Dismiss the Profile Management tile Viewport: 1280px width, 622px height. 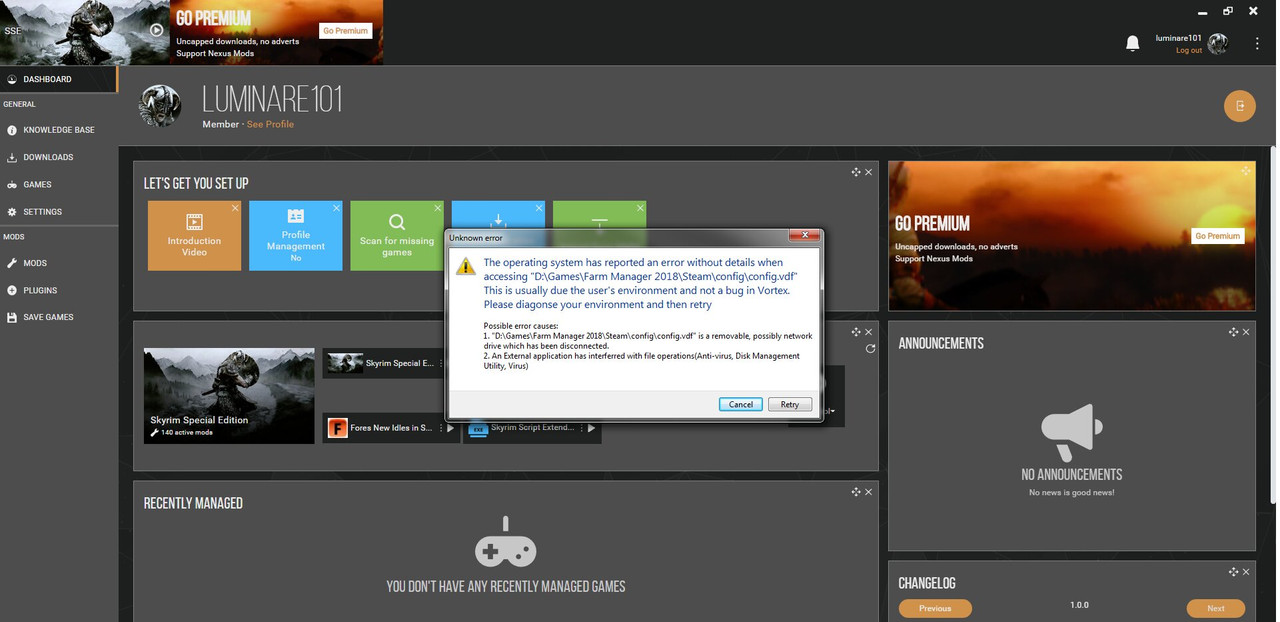point(336,208)
